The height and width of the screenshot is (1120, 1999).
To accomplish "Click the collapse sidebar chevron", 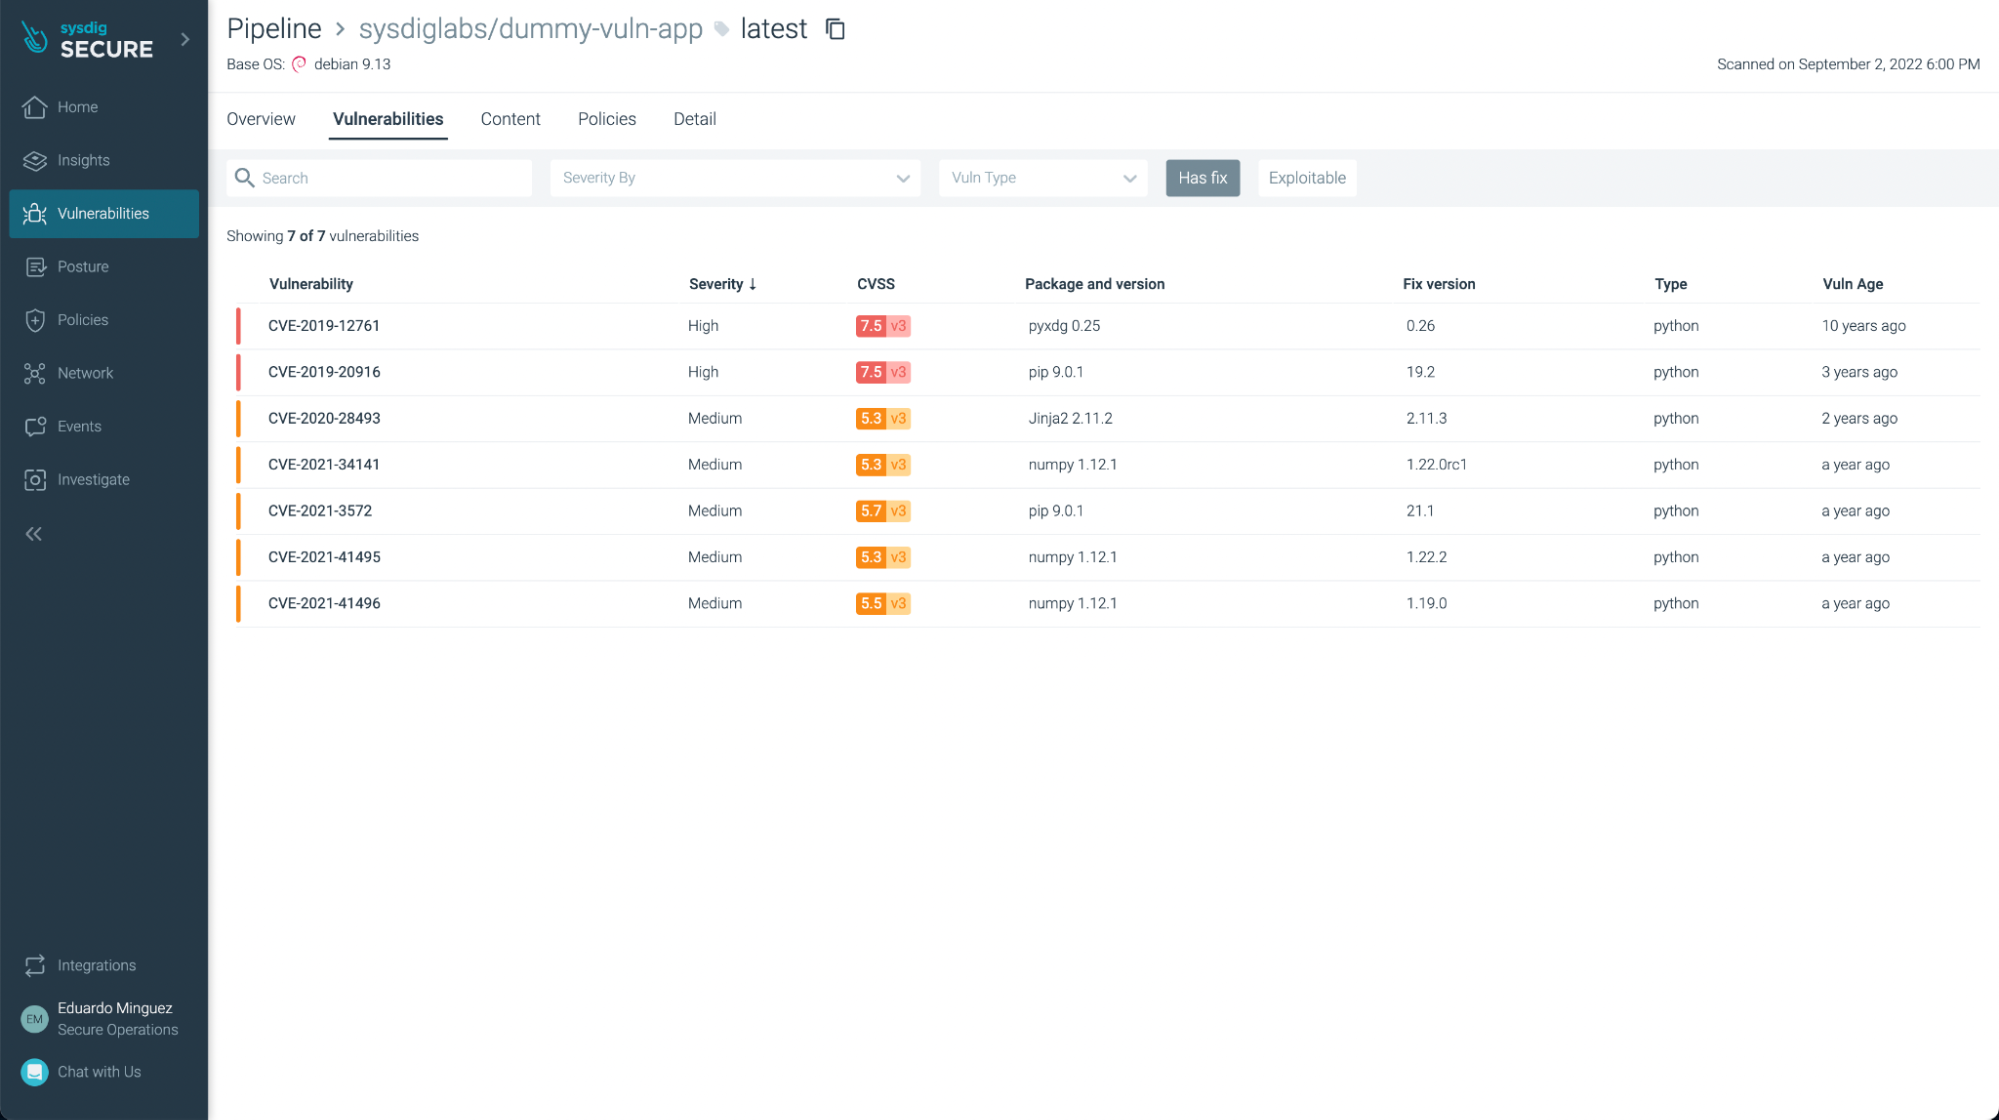I will tap(34, 533).
